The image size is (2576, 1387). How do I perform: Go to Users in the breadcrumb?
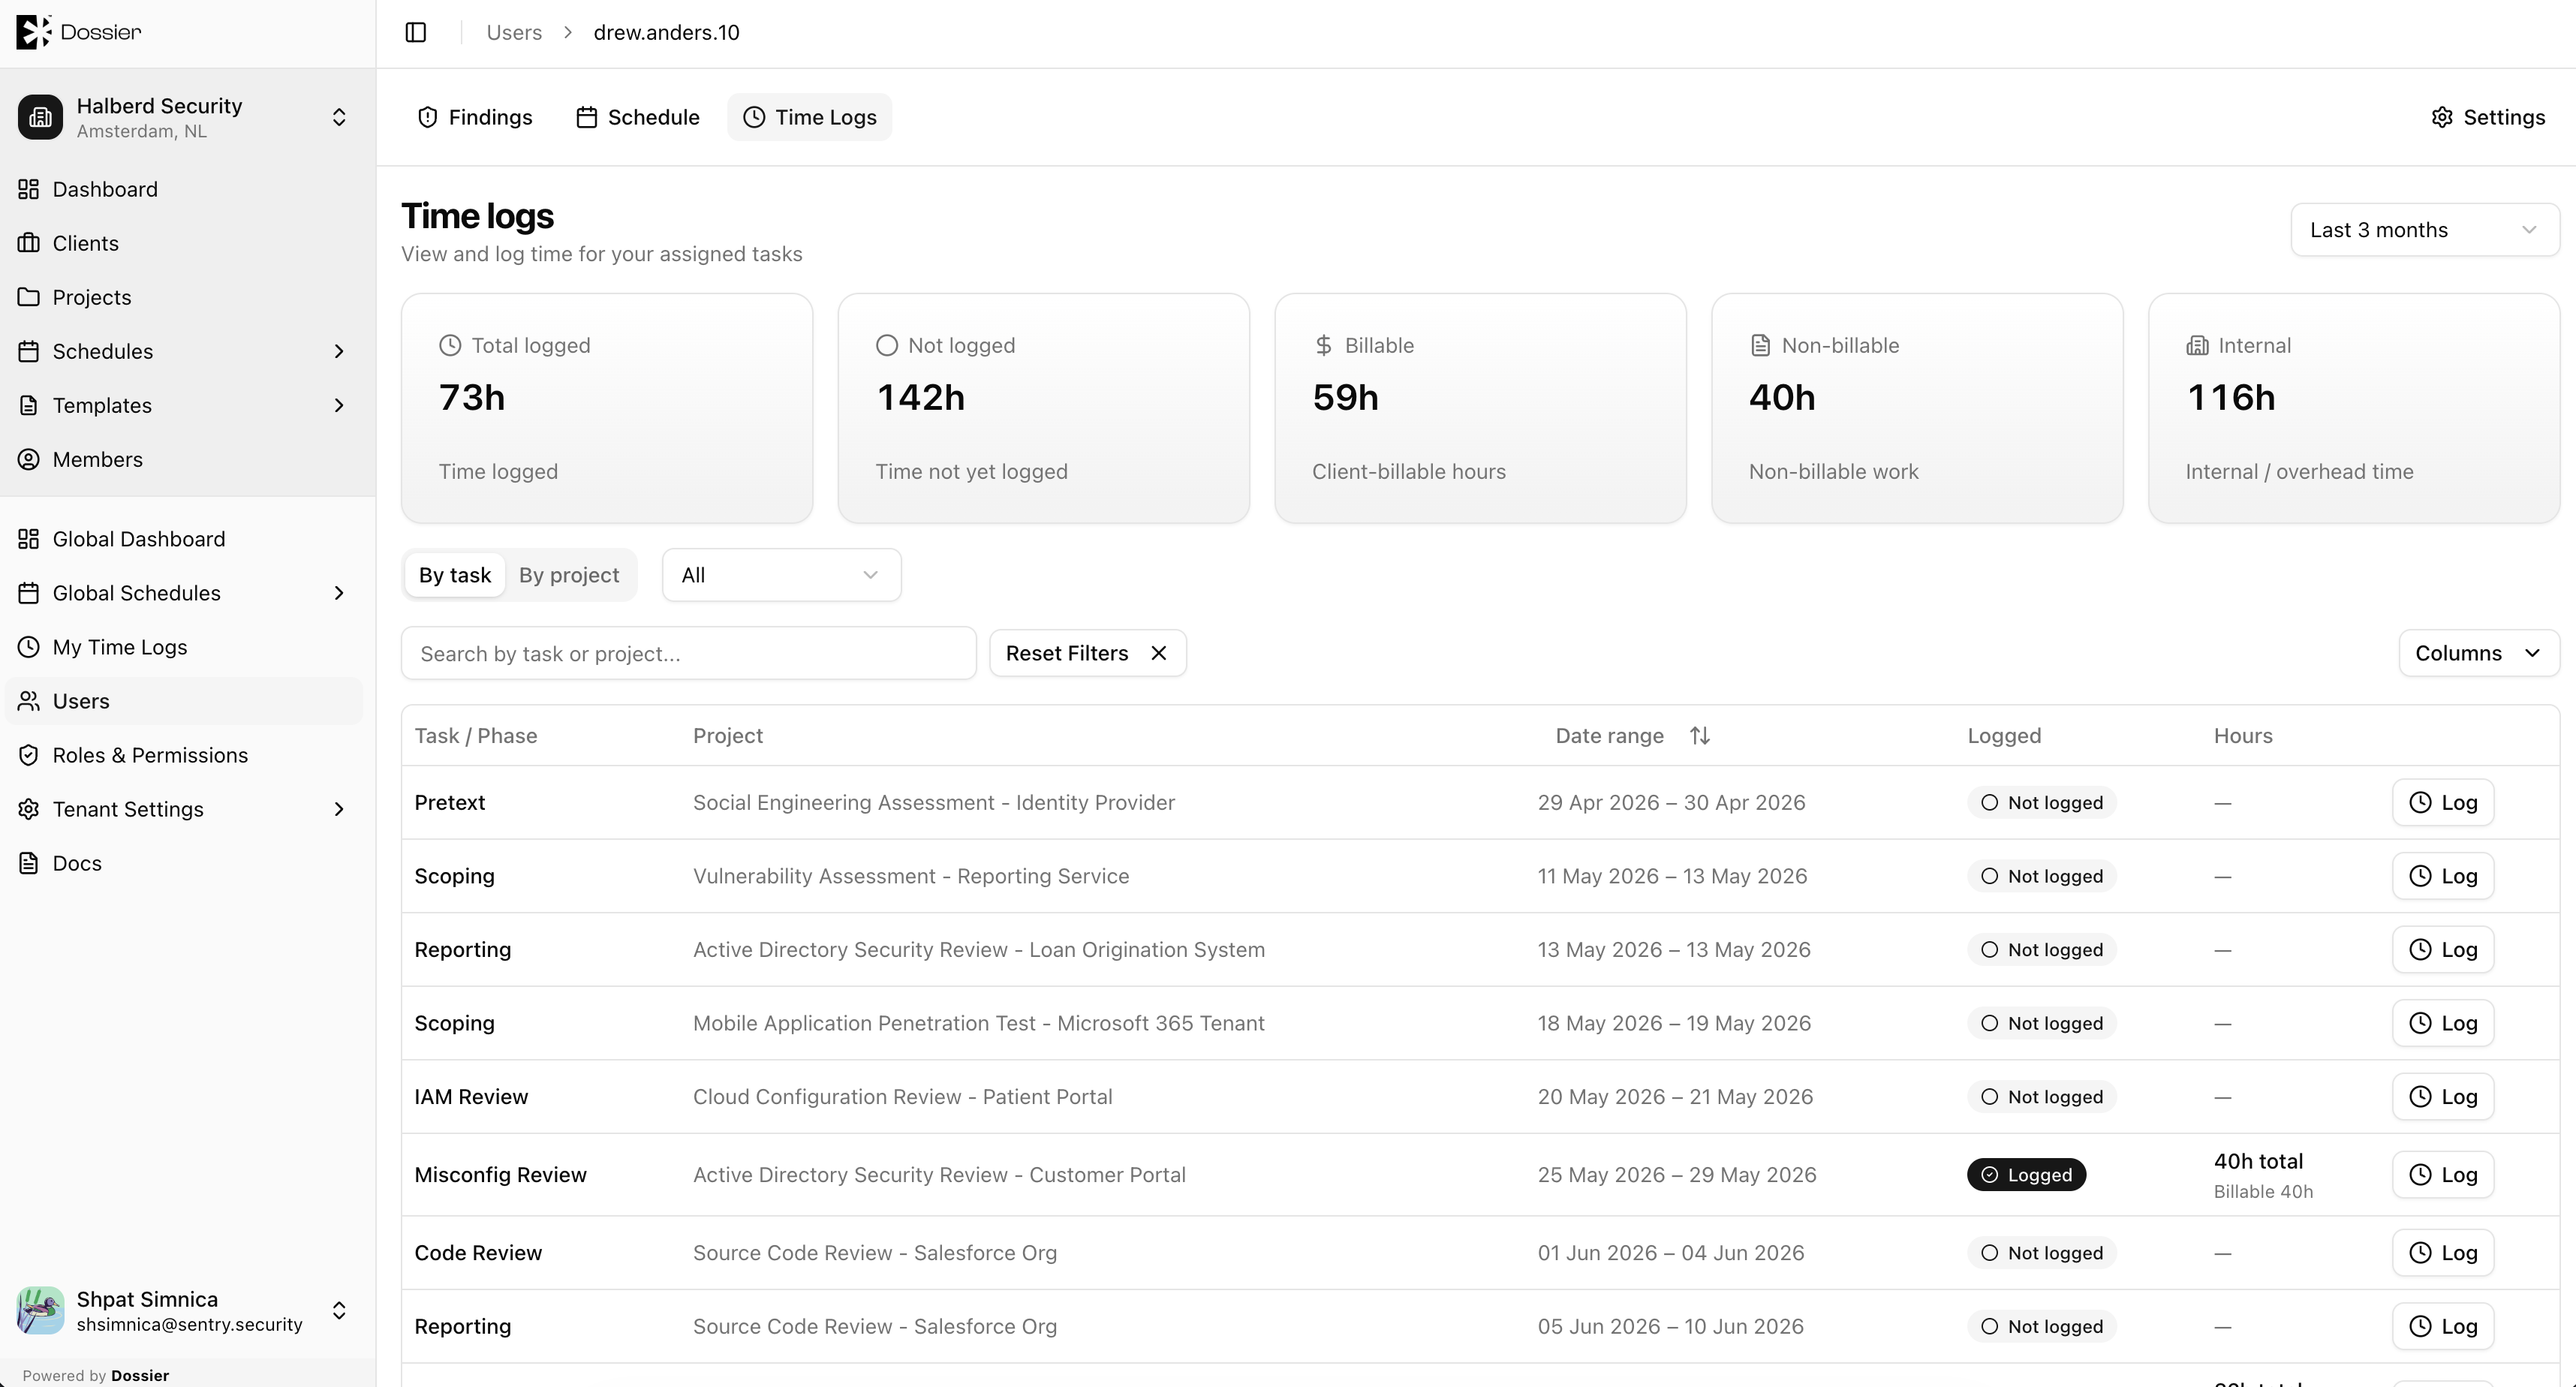514,32
